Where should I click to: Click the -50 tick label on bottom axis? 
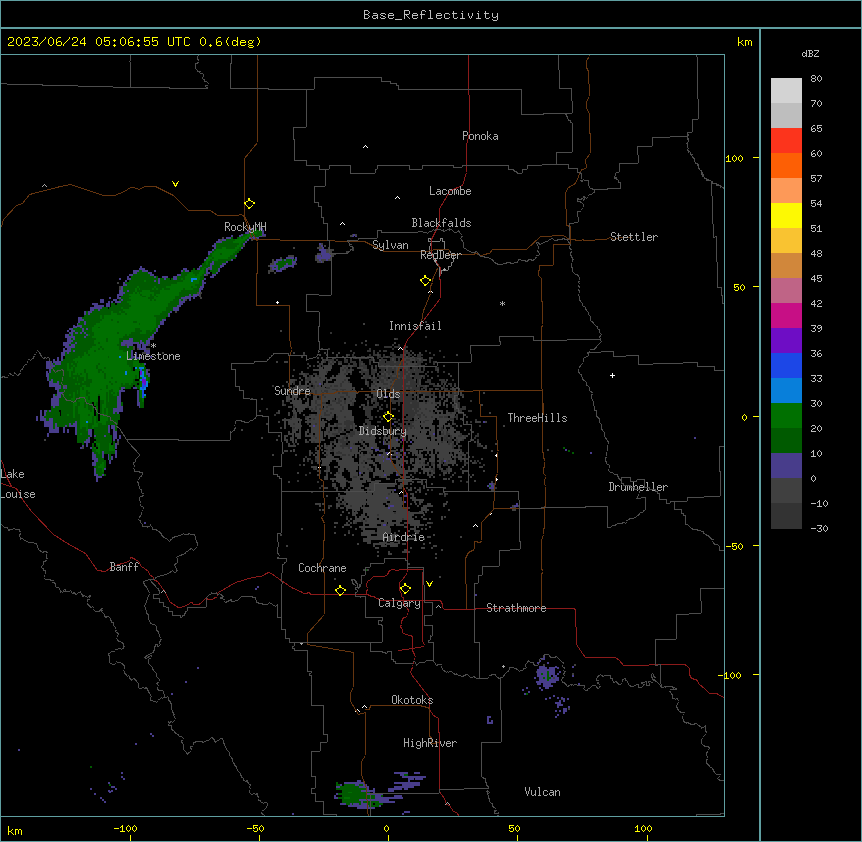coord(255,828)
